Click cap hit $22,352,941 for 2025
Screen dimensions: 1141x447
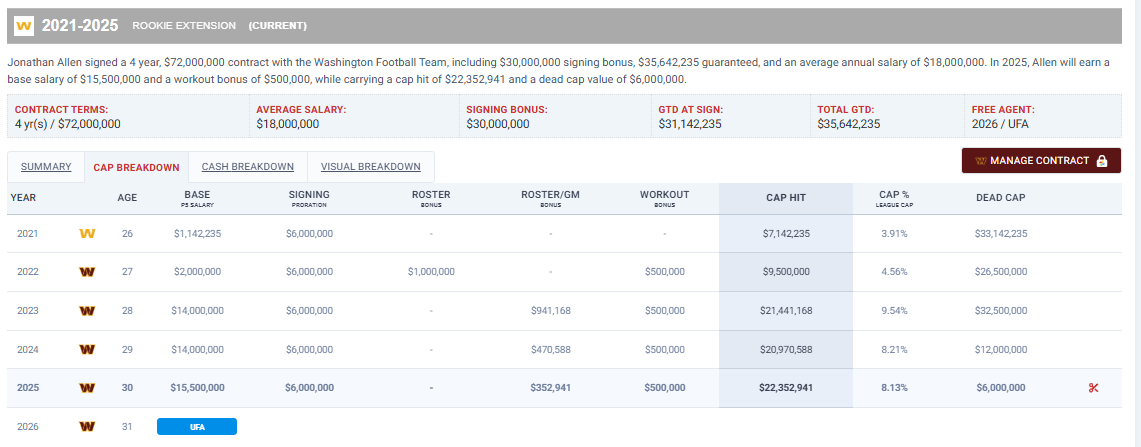click(x=786, y=388)
